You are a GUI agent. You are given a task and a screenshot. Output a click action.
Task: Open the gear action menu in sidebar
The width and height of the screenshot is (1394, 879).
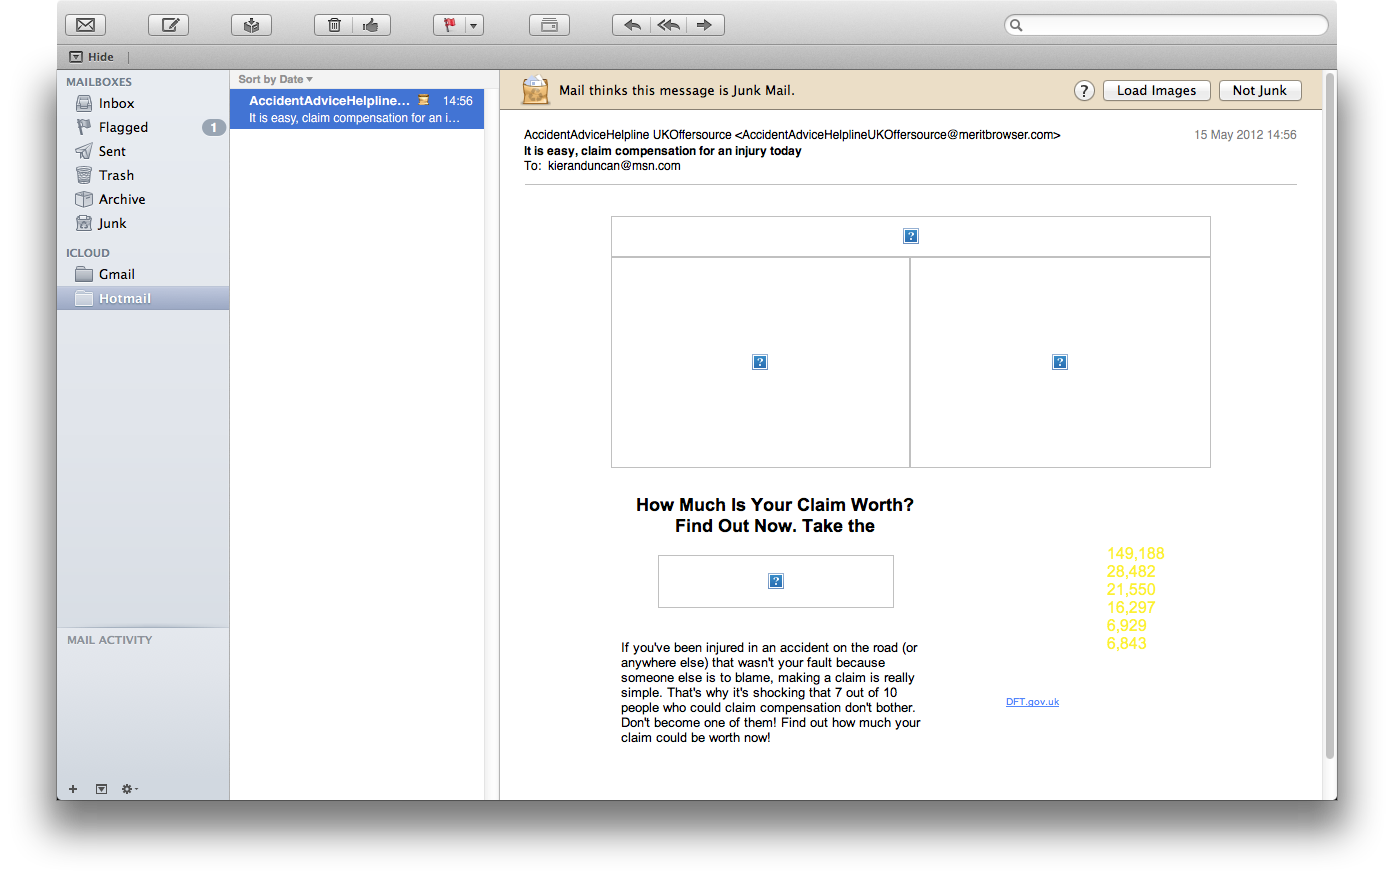[x=129, y=789]
